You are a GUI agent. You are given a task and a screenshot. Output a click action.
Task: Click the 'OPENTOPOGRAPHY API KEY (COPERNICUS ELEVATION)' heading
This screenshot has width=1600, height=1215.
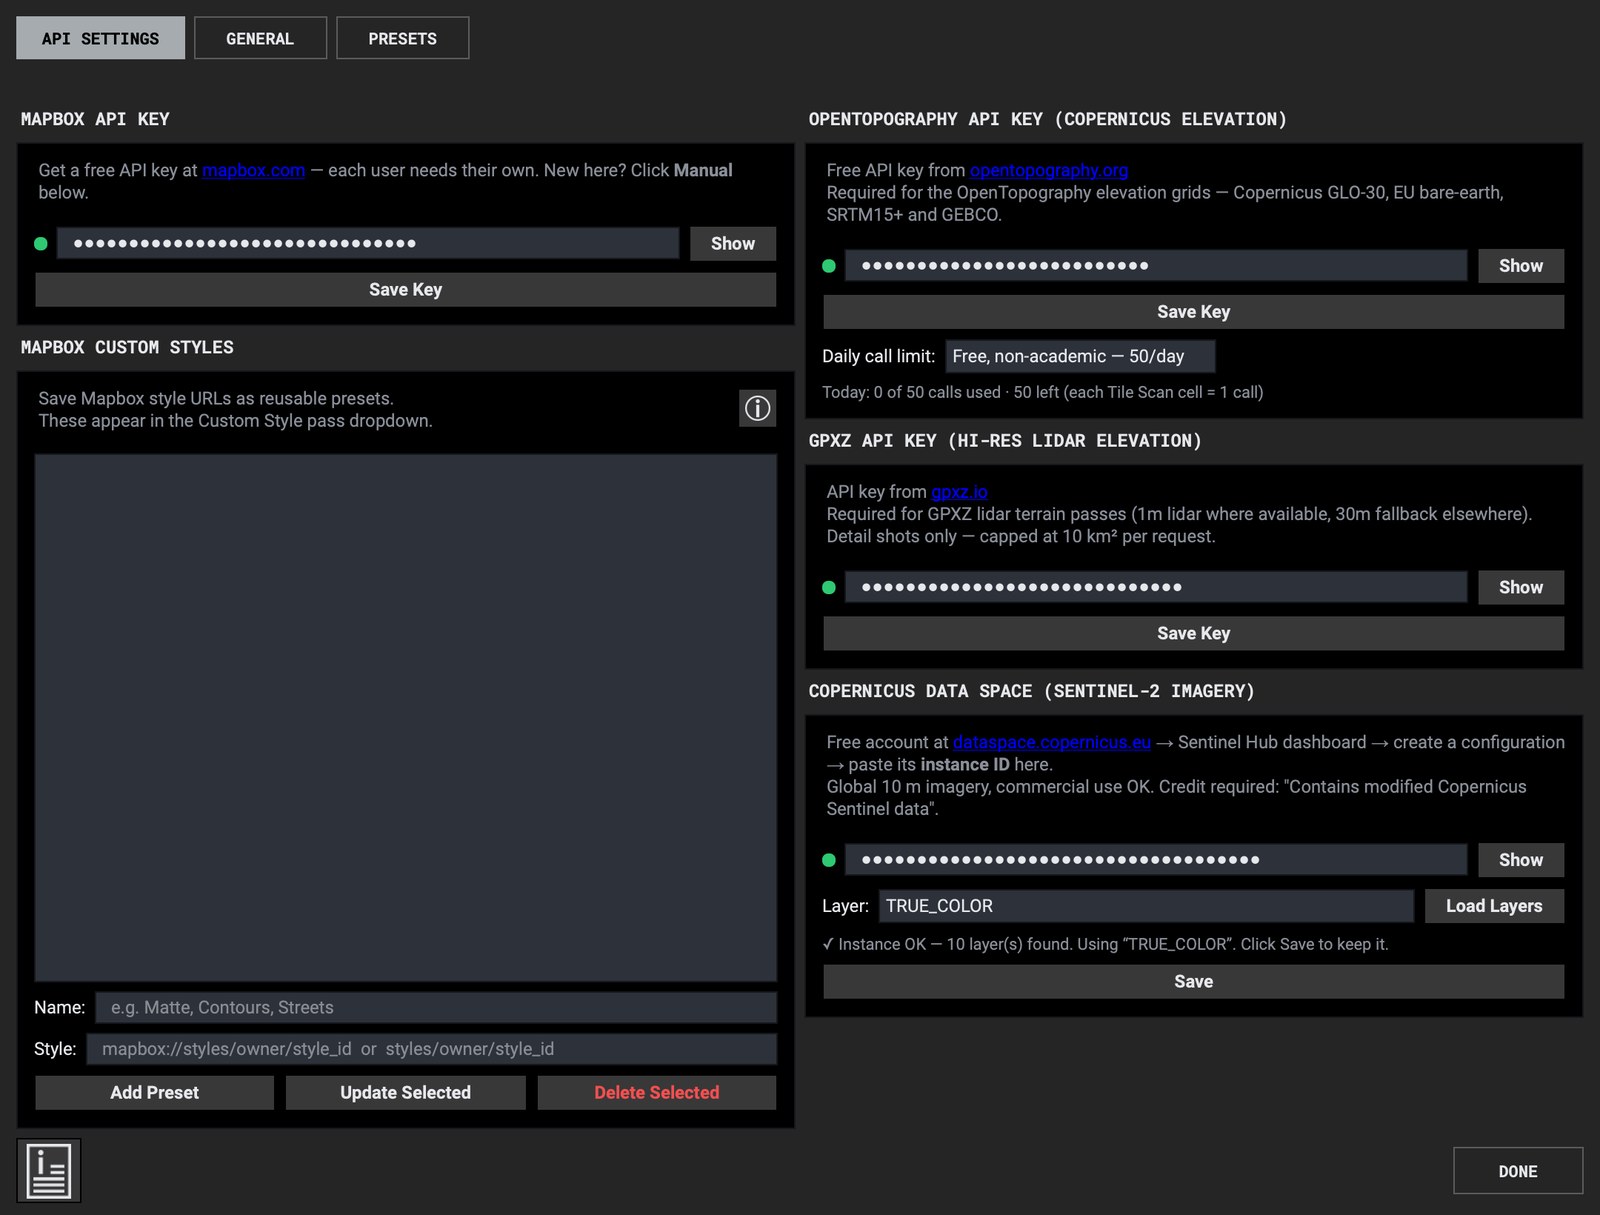coord(1047,120)
